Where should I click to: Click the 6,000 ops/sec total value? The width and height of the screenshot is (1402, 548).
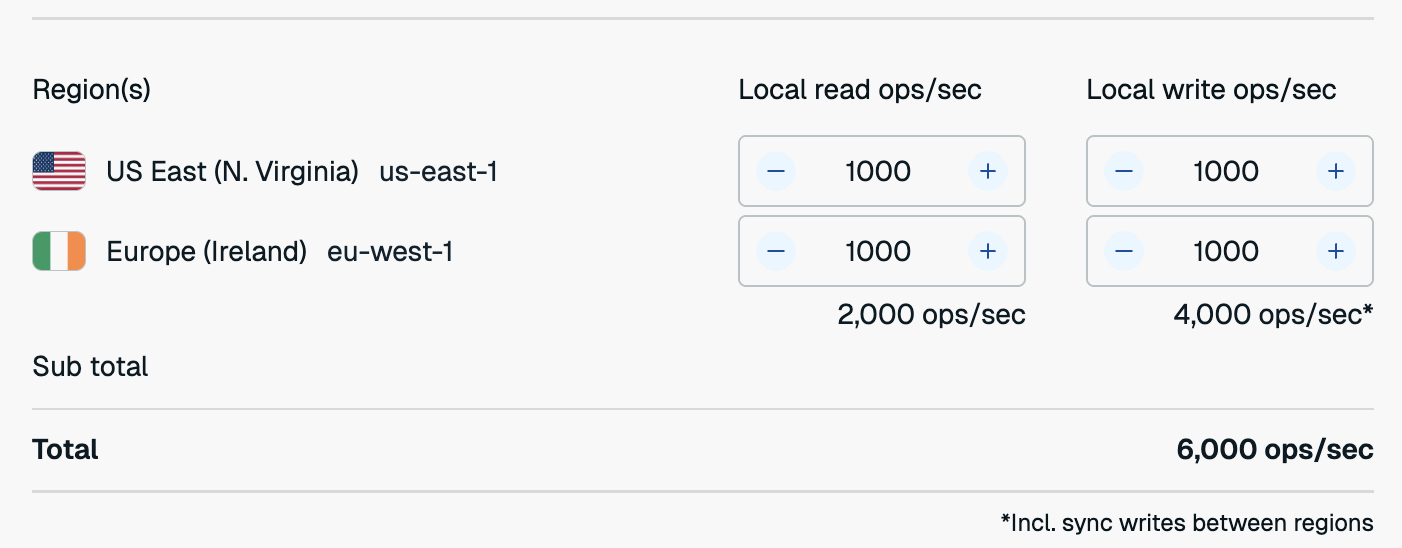tap(1275, 450)
